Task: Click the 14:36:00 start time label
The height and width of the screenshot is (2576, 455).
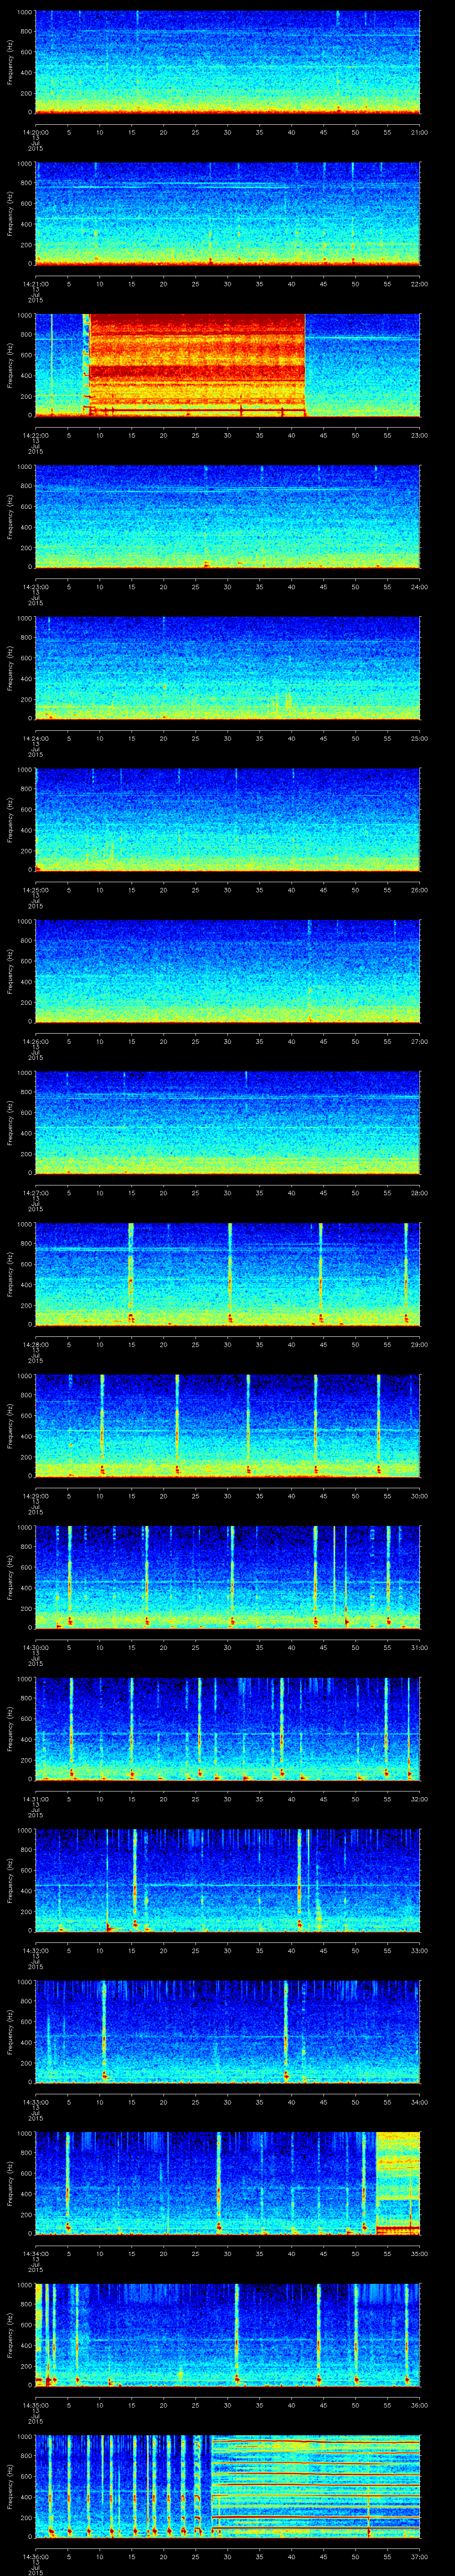Action: 35,2556
